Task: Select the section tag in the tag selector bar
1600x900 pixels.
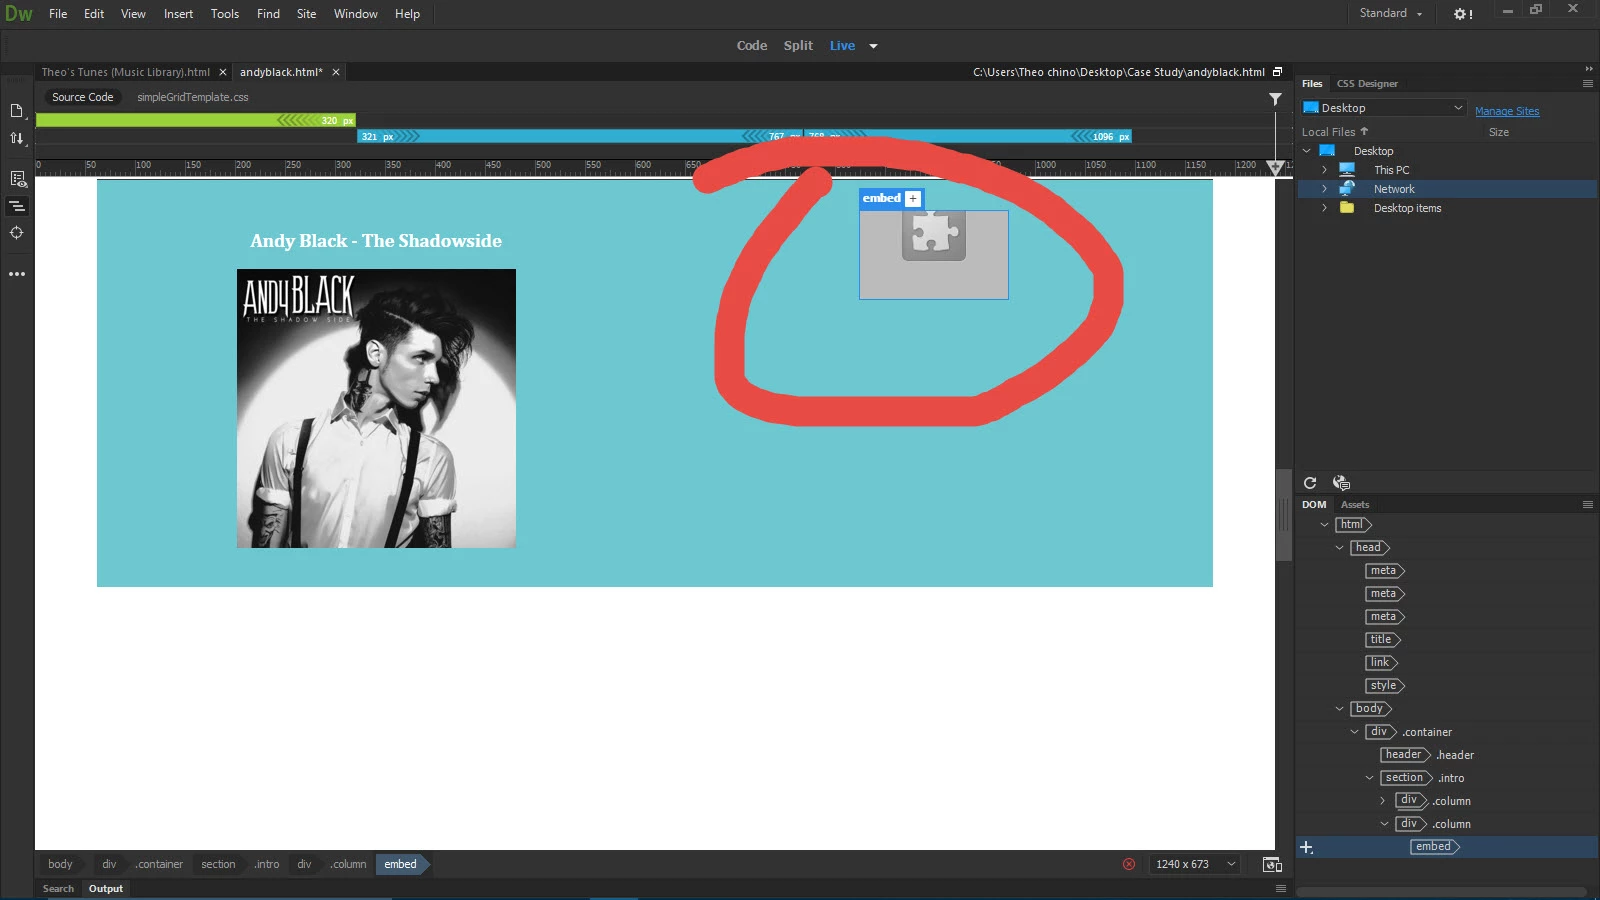Action: [218, 864]
